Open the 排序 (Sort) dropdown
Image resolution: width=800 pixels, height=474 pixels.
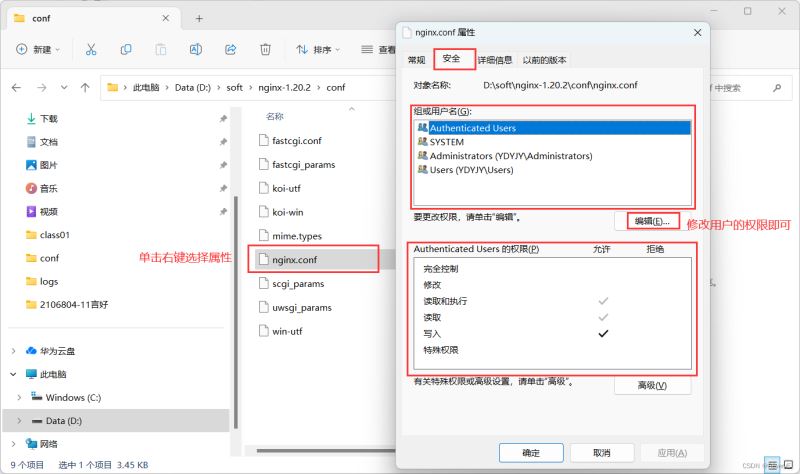(318, 49)
